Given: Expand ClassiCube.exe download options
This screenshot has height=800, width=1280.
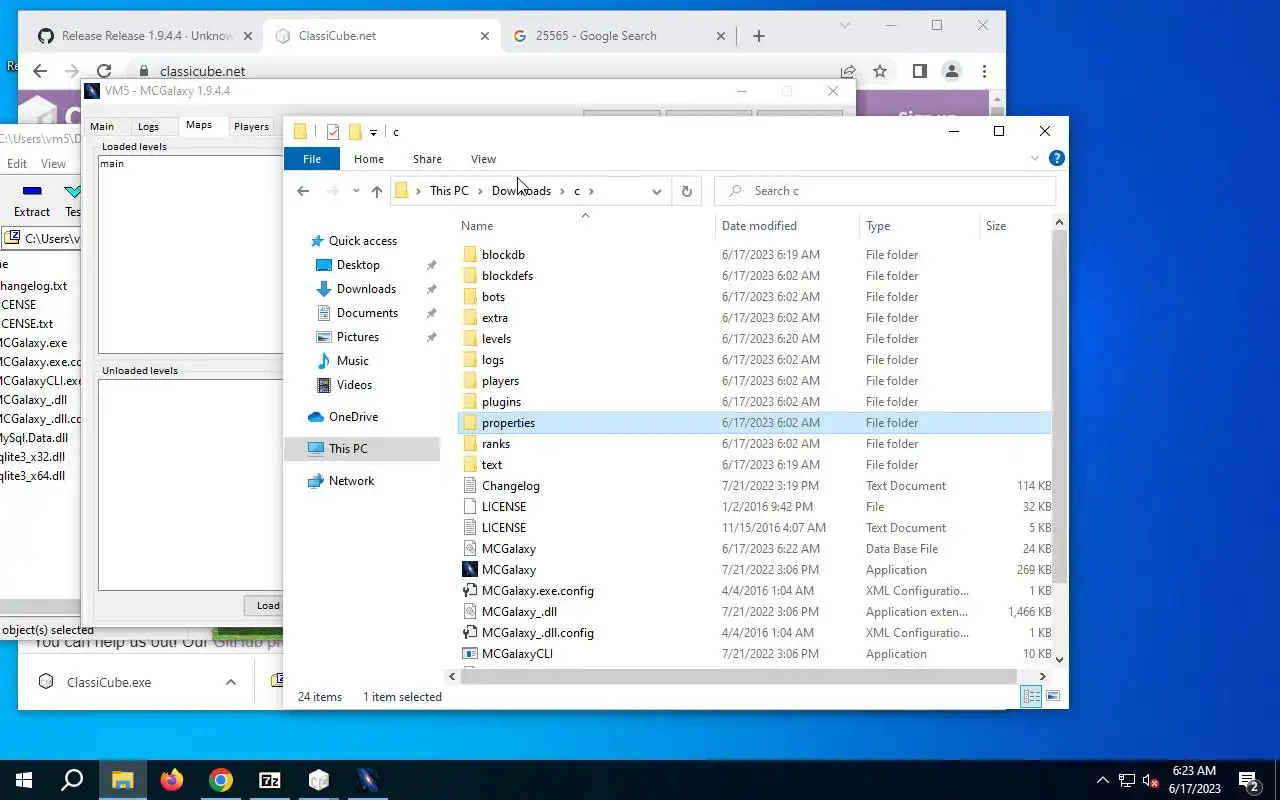Looking at the screenshot, I should tap(230, 682).
